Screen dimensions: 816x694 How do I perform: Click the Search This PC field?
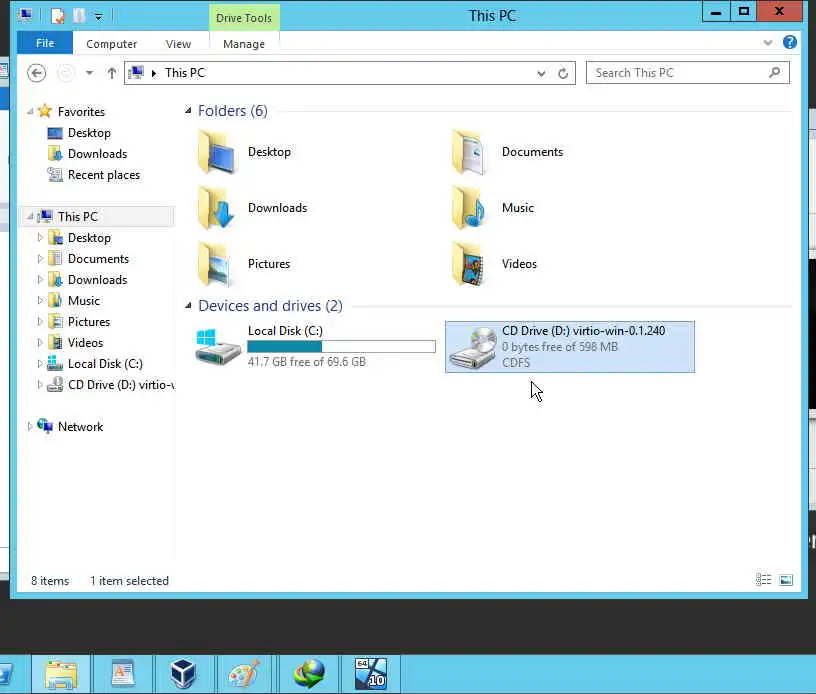(x=687, y=73)
